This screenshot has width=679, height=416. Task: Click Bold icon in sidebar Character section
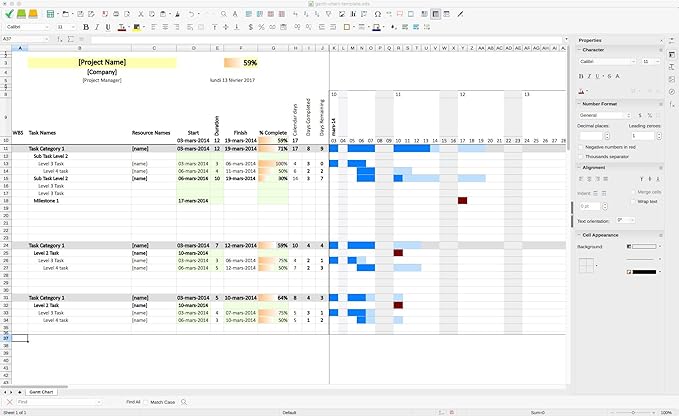581,76
